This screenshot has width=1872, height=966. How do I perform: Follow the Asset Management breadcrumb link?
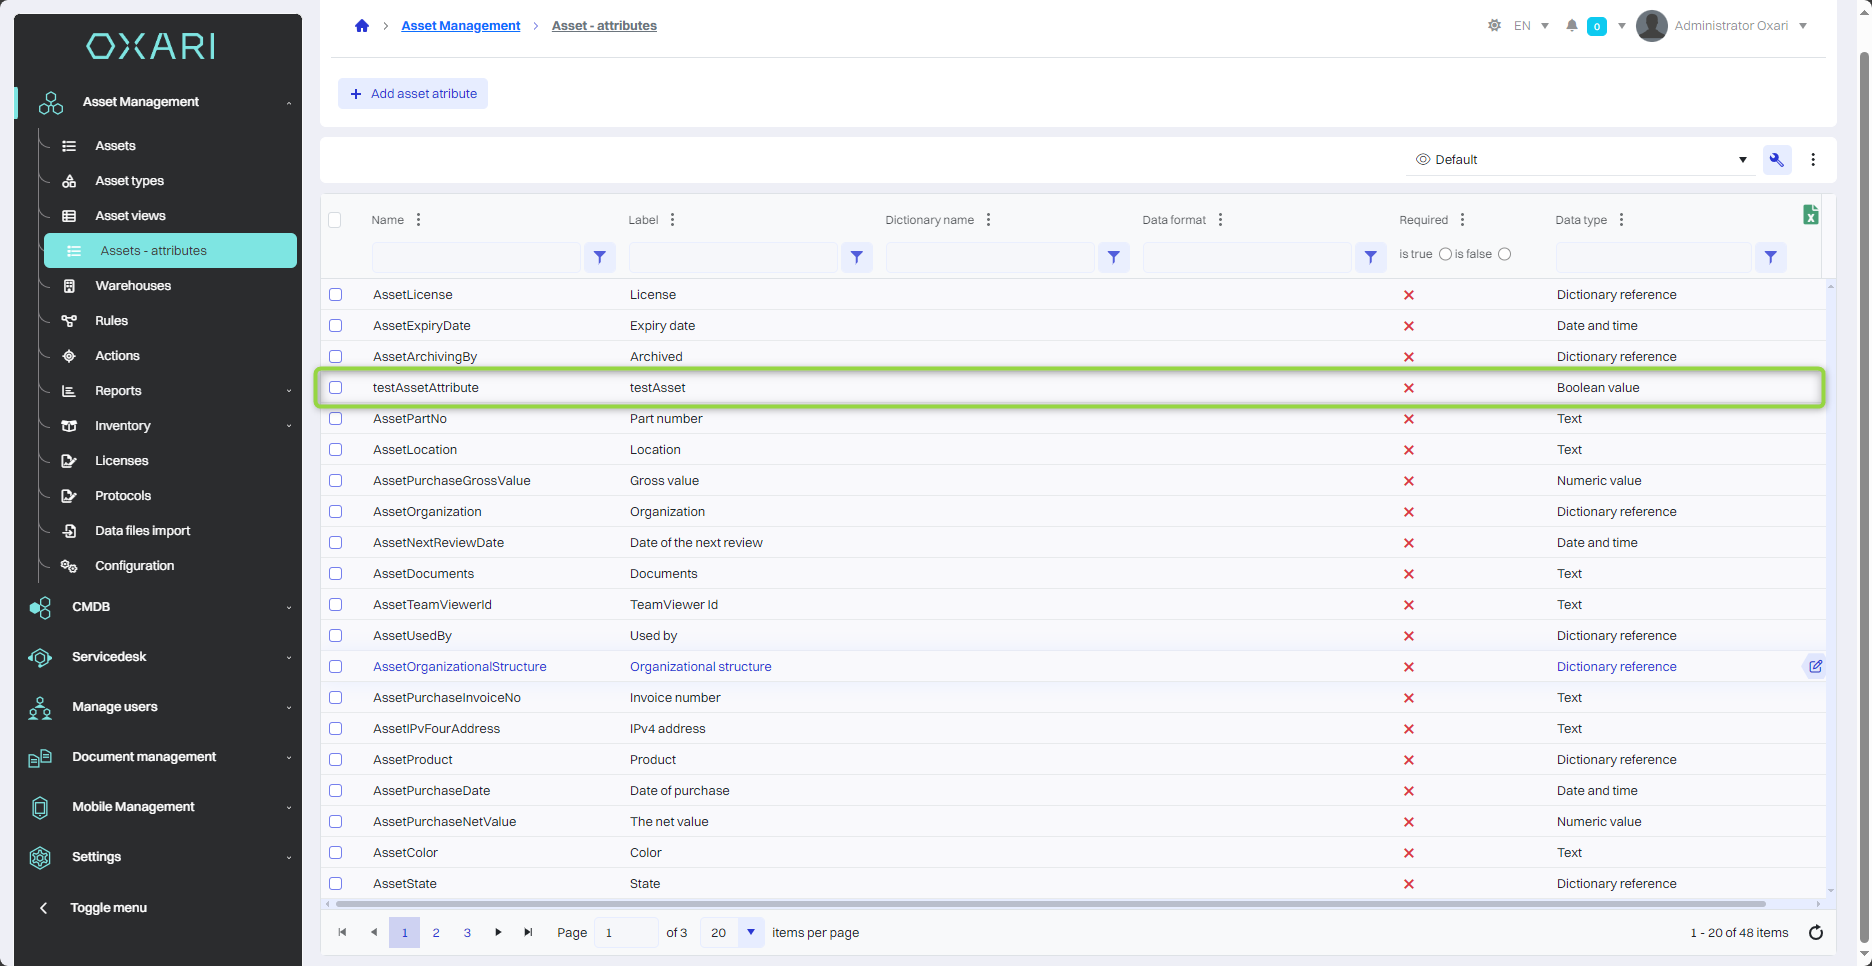(460, 26)
